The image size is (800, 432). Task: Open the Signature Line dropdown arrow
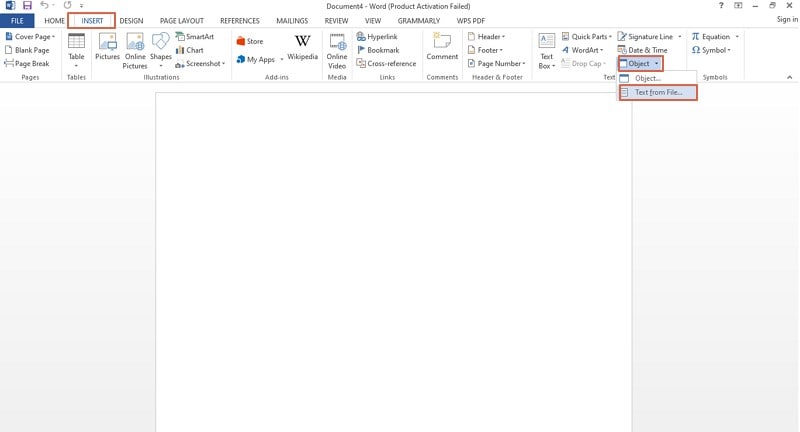click(680, 37)
